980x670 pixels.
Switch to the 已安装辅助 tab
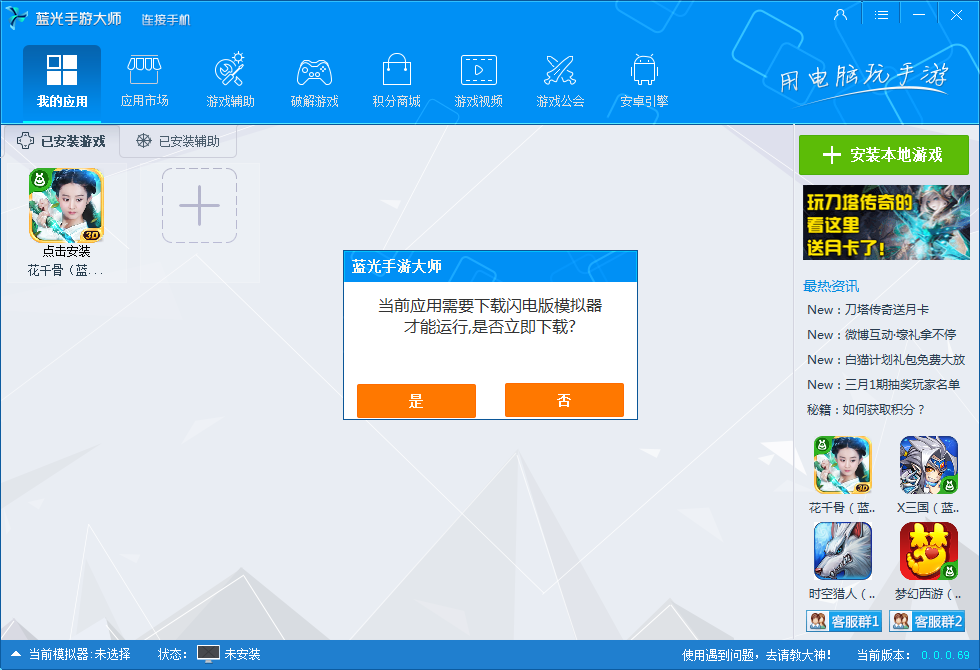[178, 142]
